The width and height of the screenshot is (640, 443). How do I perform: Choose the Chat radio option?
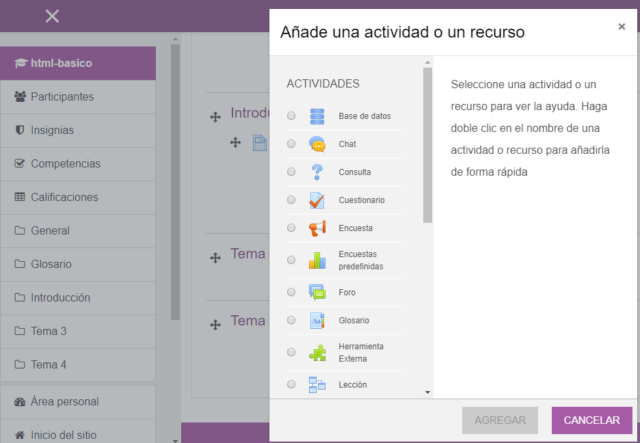pyautogui.click(x=291, y=144)
